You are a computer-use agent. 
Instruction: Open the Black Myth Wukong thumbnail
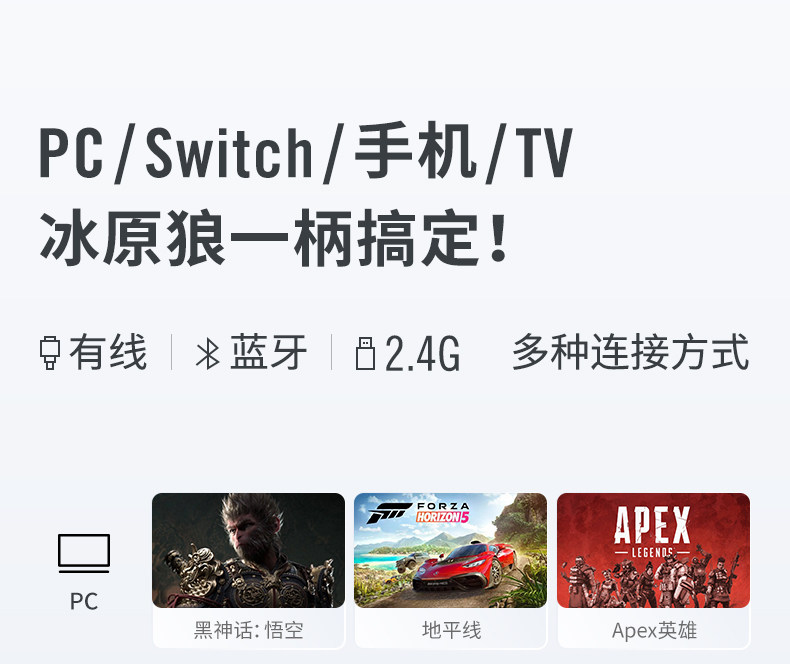point(248,550)
